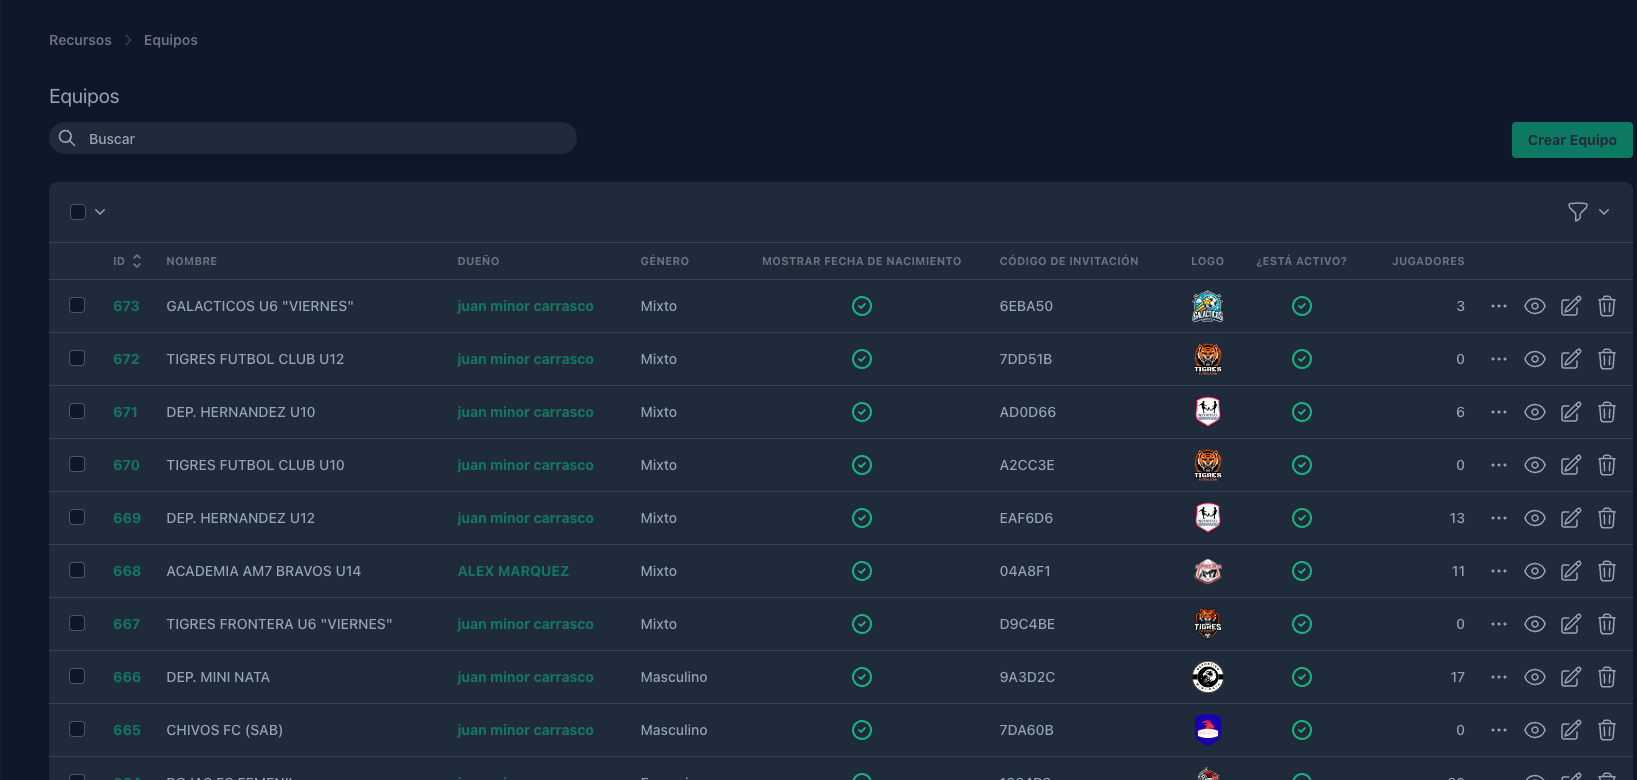Click invitation code 04A8F1
This screenshot has height=780, width=1637.
(x=1025, y=571)
